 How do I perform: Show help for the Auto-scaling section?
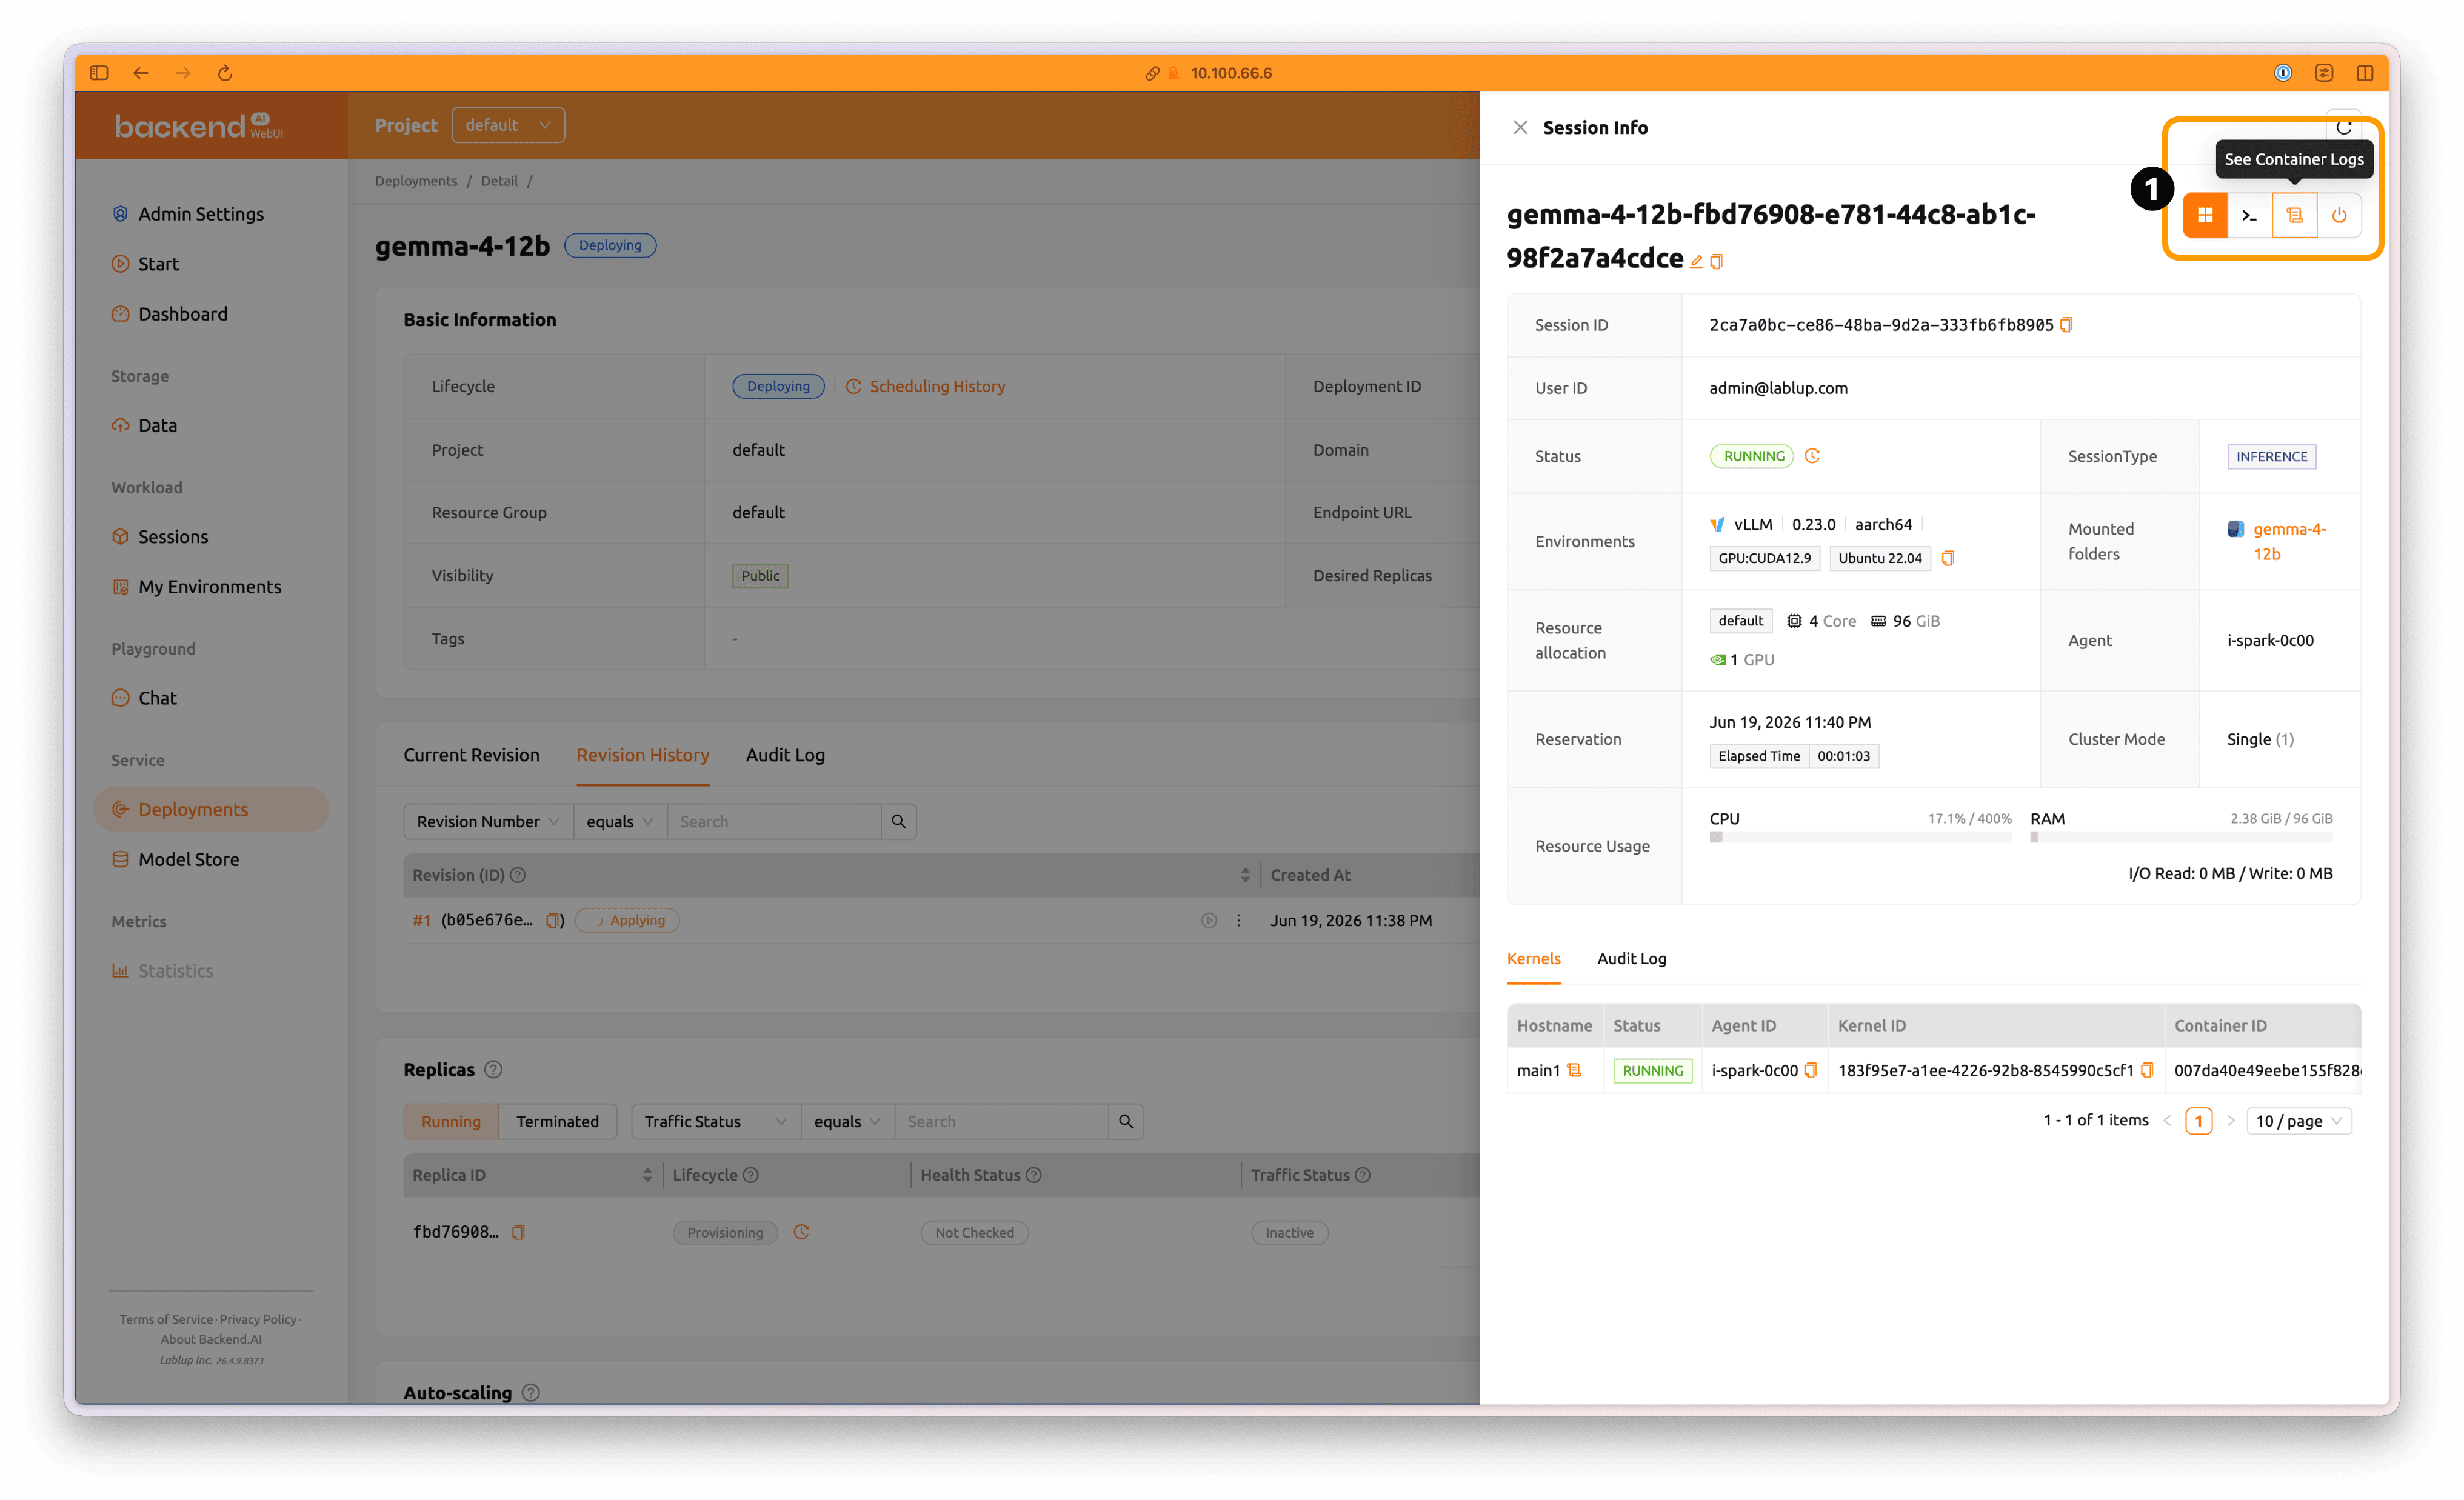click(x=531, y=1392)
